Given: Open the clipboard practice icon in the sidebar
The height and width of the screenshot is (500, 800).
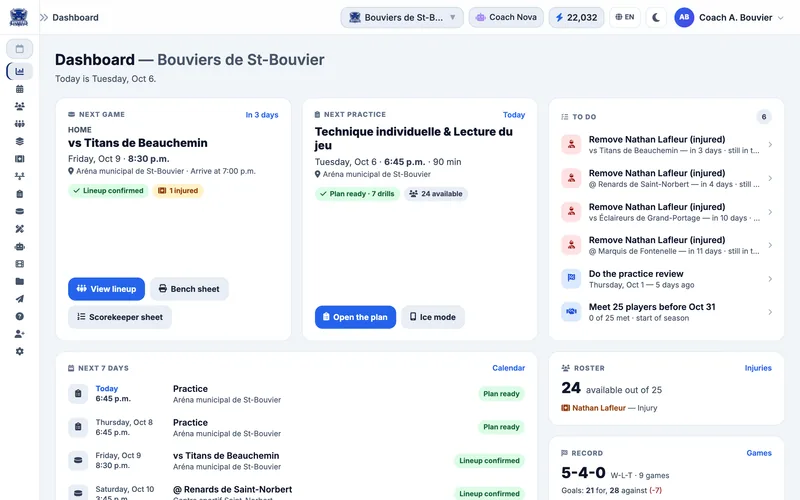Looking at the screenshot, I should tap(19, 194).
